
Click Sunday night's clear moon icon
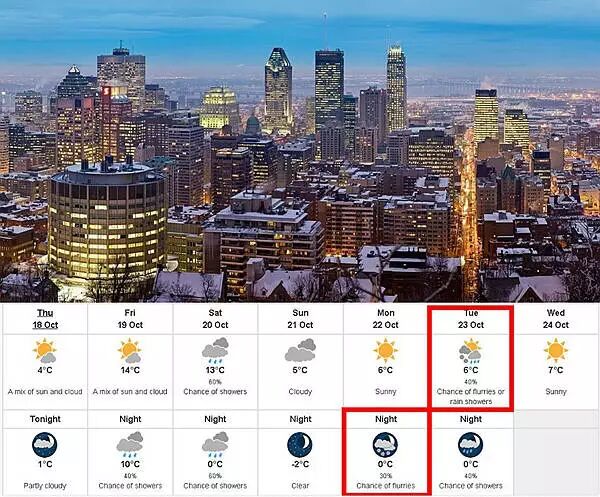tap(300, 445)
